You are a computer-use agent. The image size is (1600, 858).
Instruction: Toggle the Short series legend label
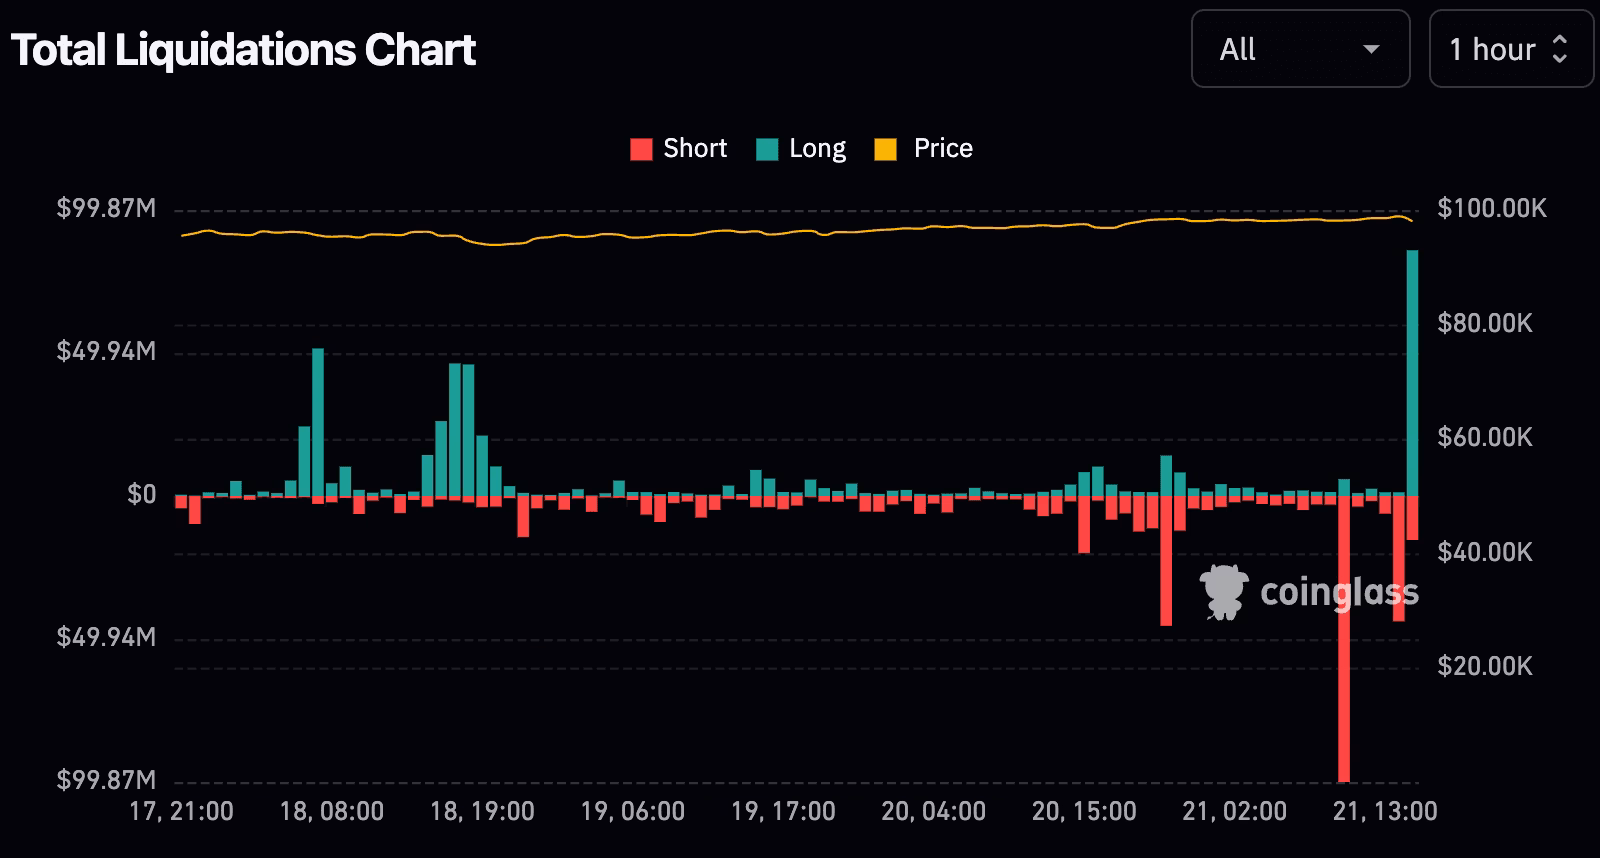tap(695, 148)
